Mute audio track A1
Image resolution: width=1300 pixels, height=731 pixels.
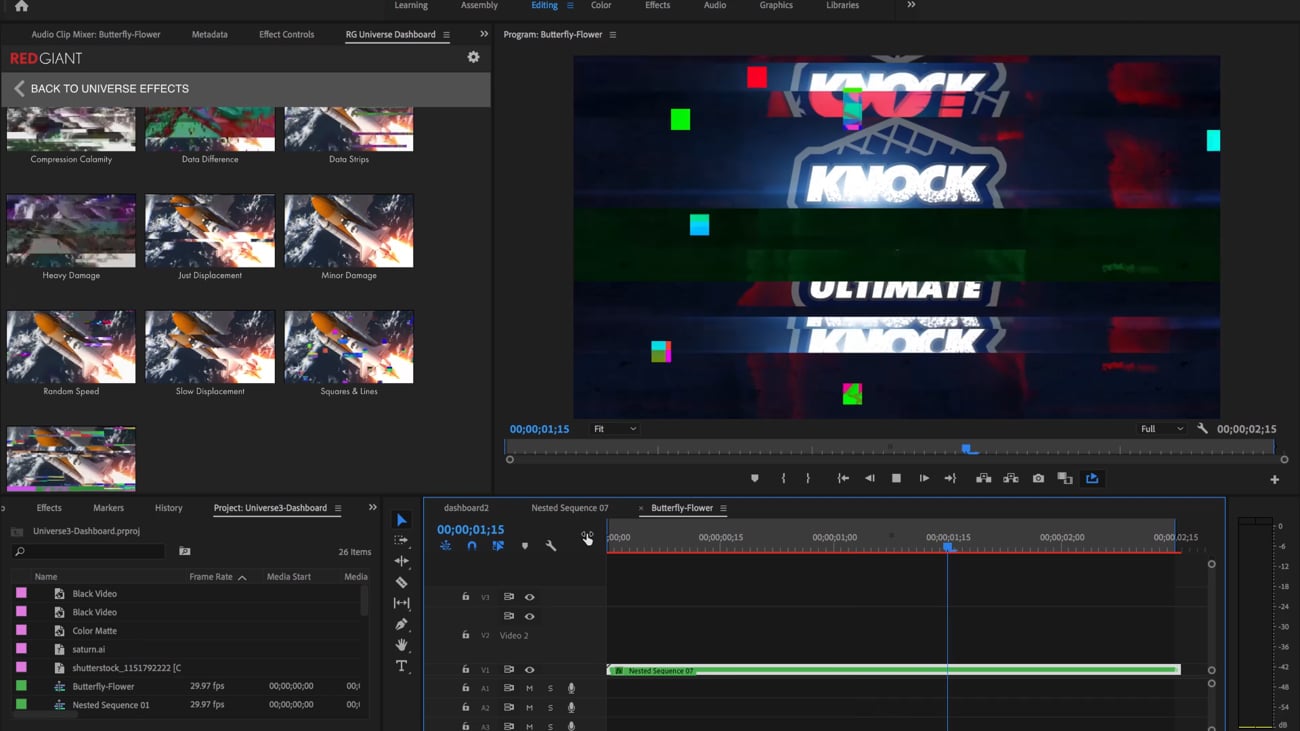click(529, 688)
